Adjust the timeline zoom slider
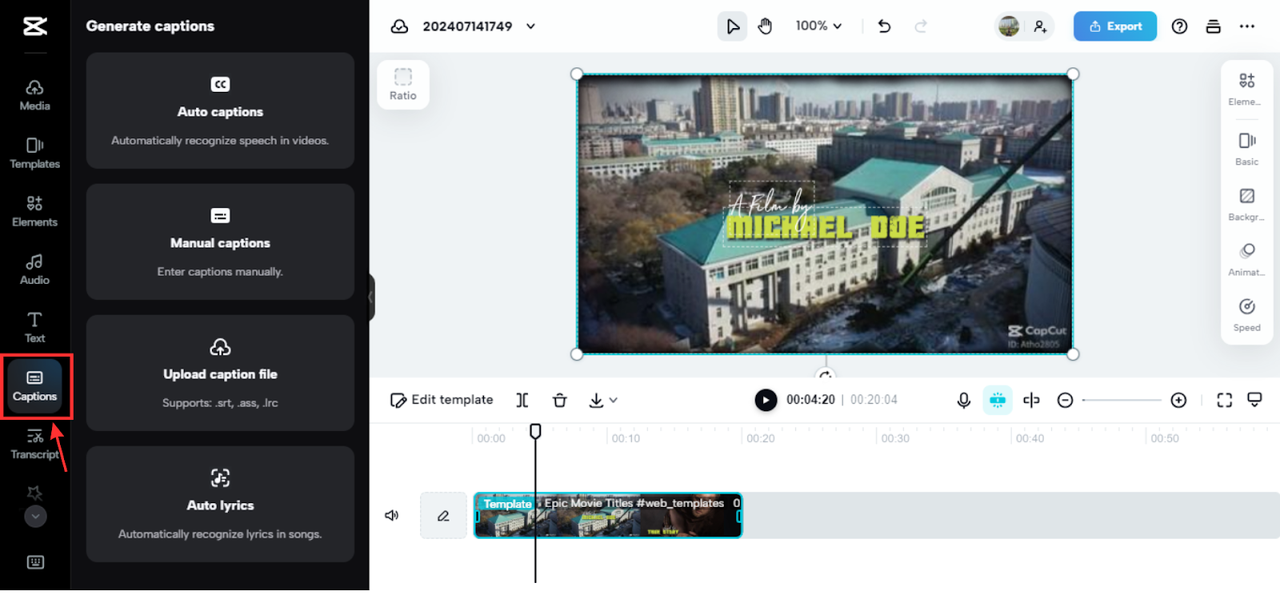This screenshot has width=1280, height=595. coord(1121,400)
